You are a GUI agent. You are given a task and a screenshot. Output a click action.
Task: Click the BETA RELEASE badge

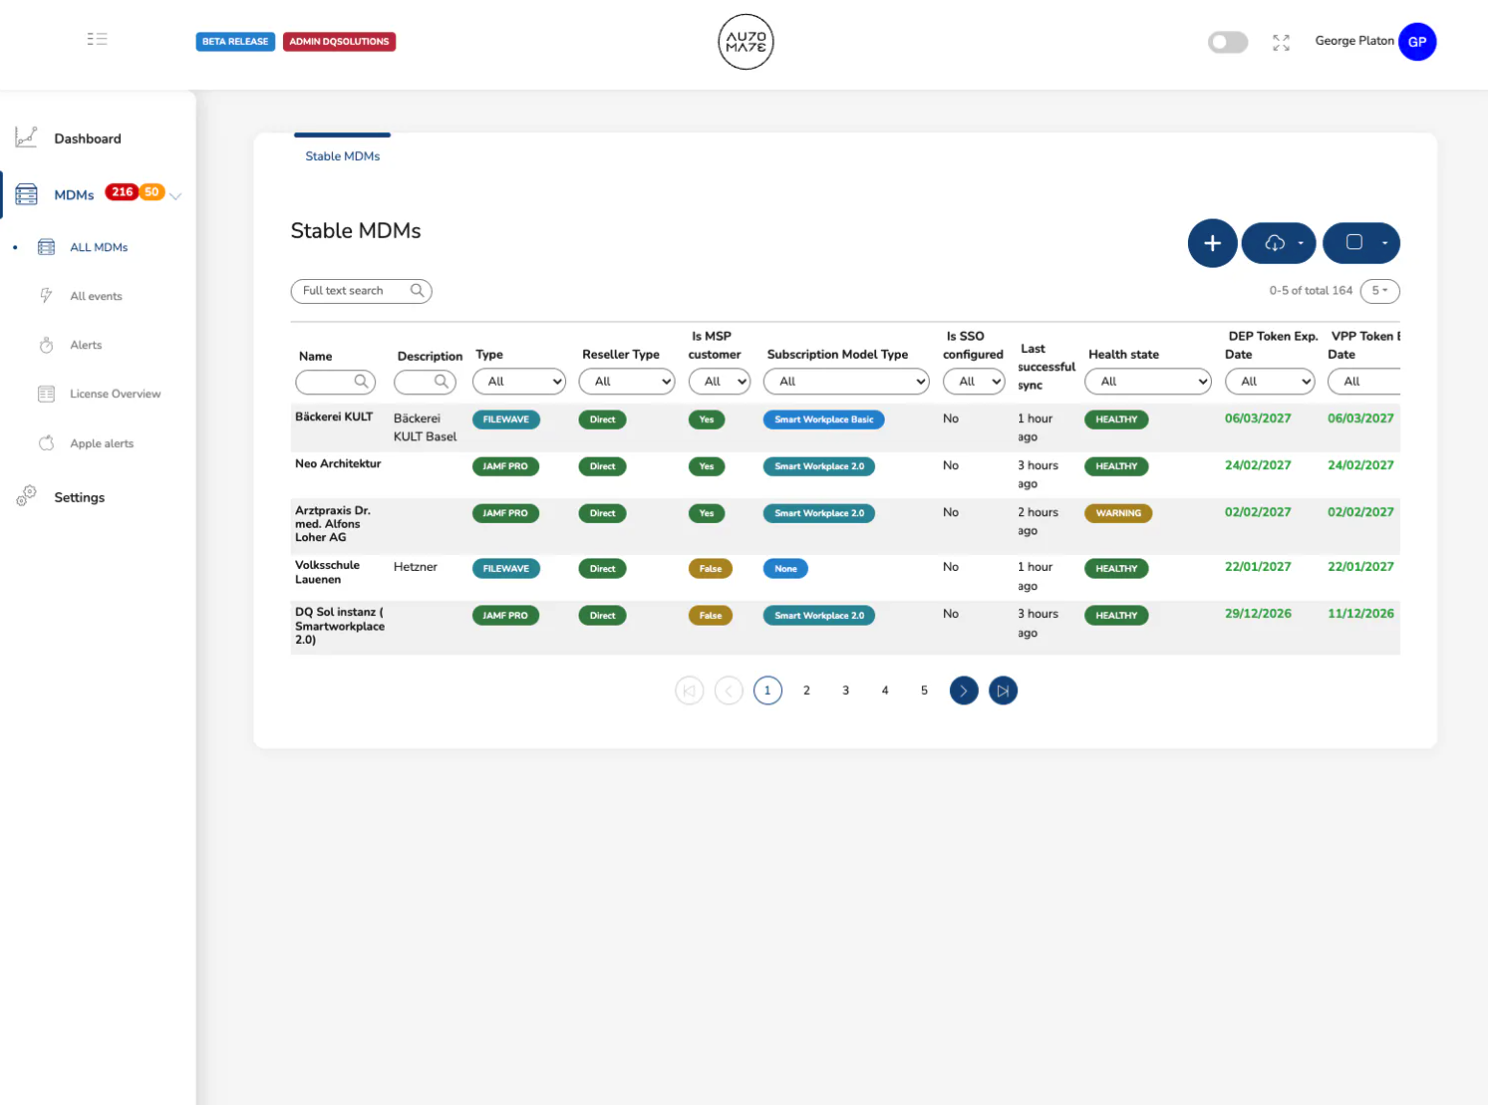235,42
